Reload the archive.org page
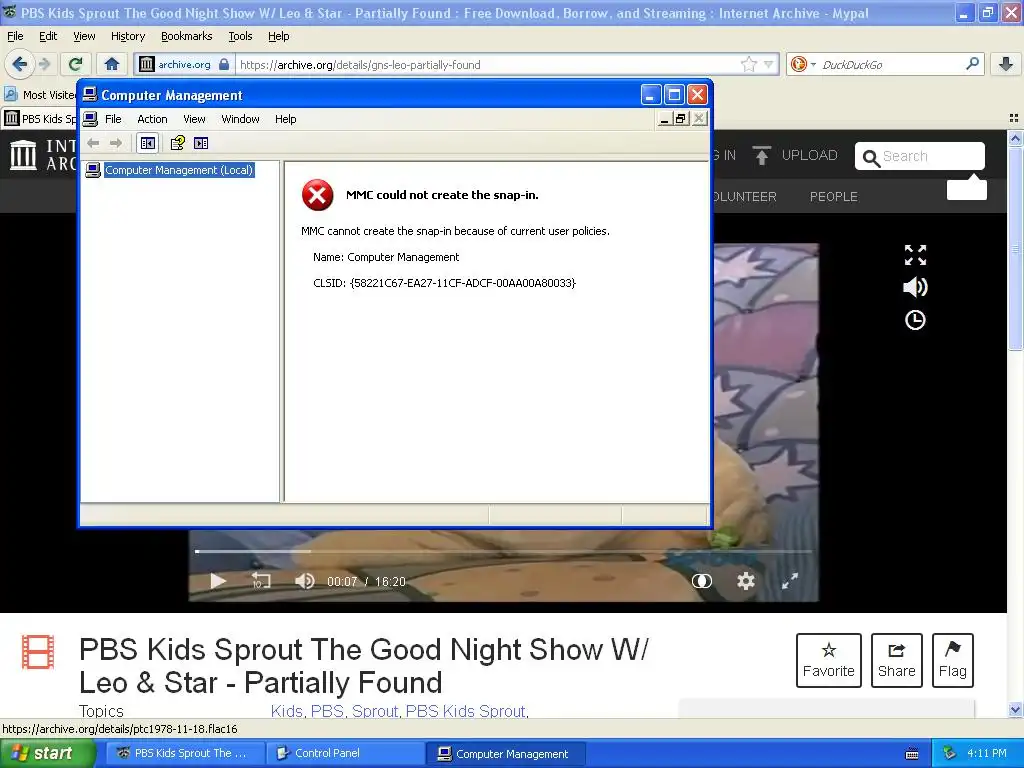 point(76,64)
